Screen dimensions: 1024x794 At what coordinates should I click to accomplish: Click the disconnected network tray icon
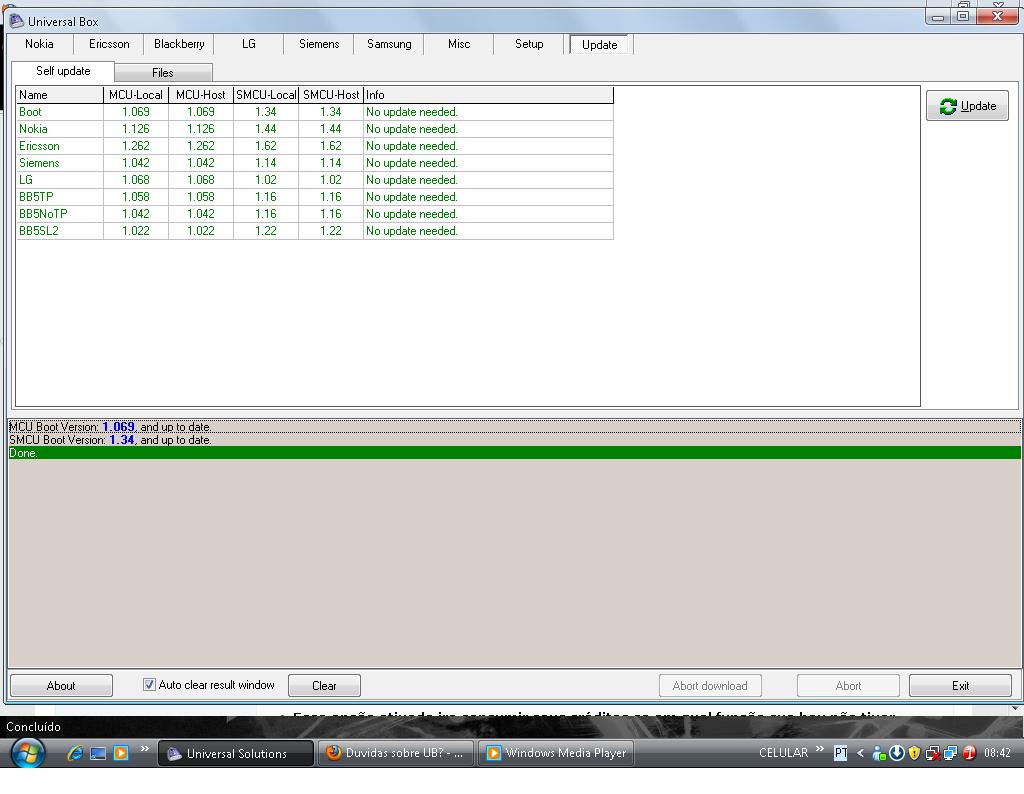[933, 754]
